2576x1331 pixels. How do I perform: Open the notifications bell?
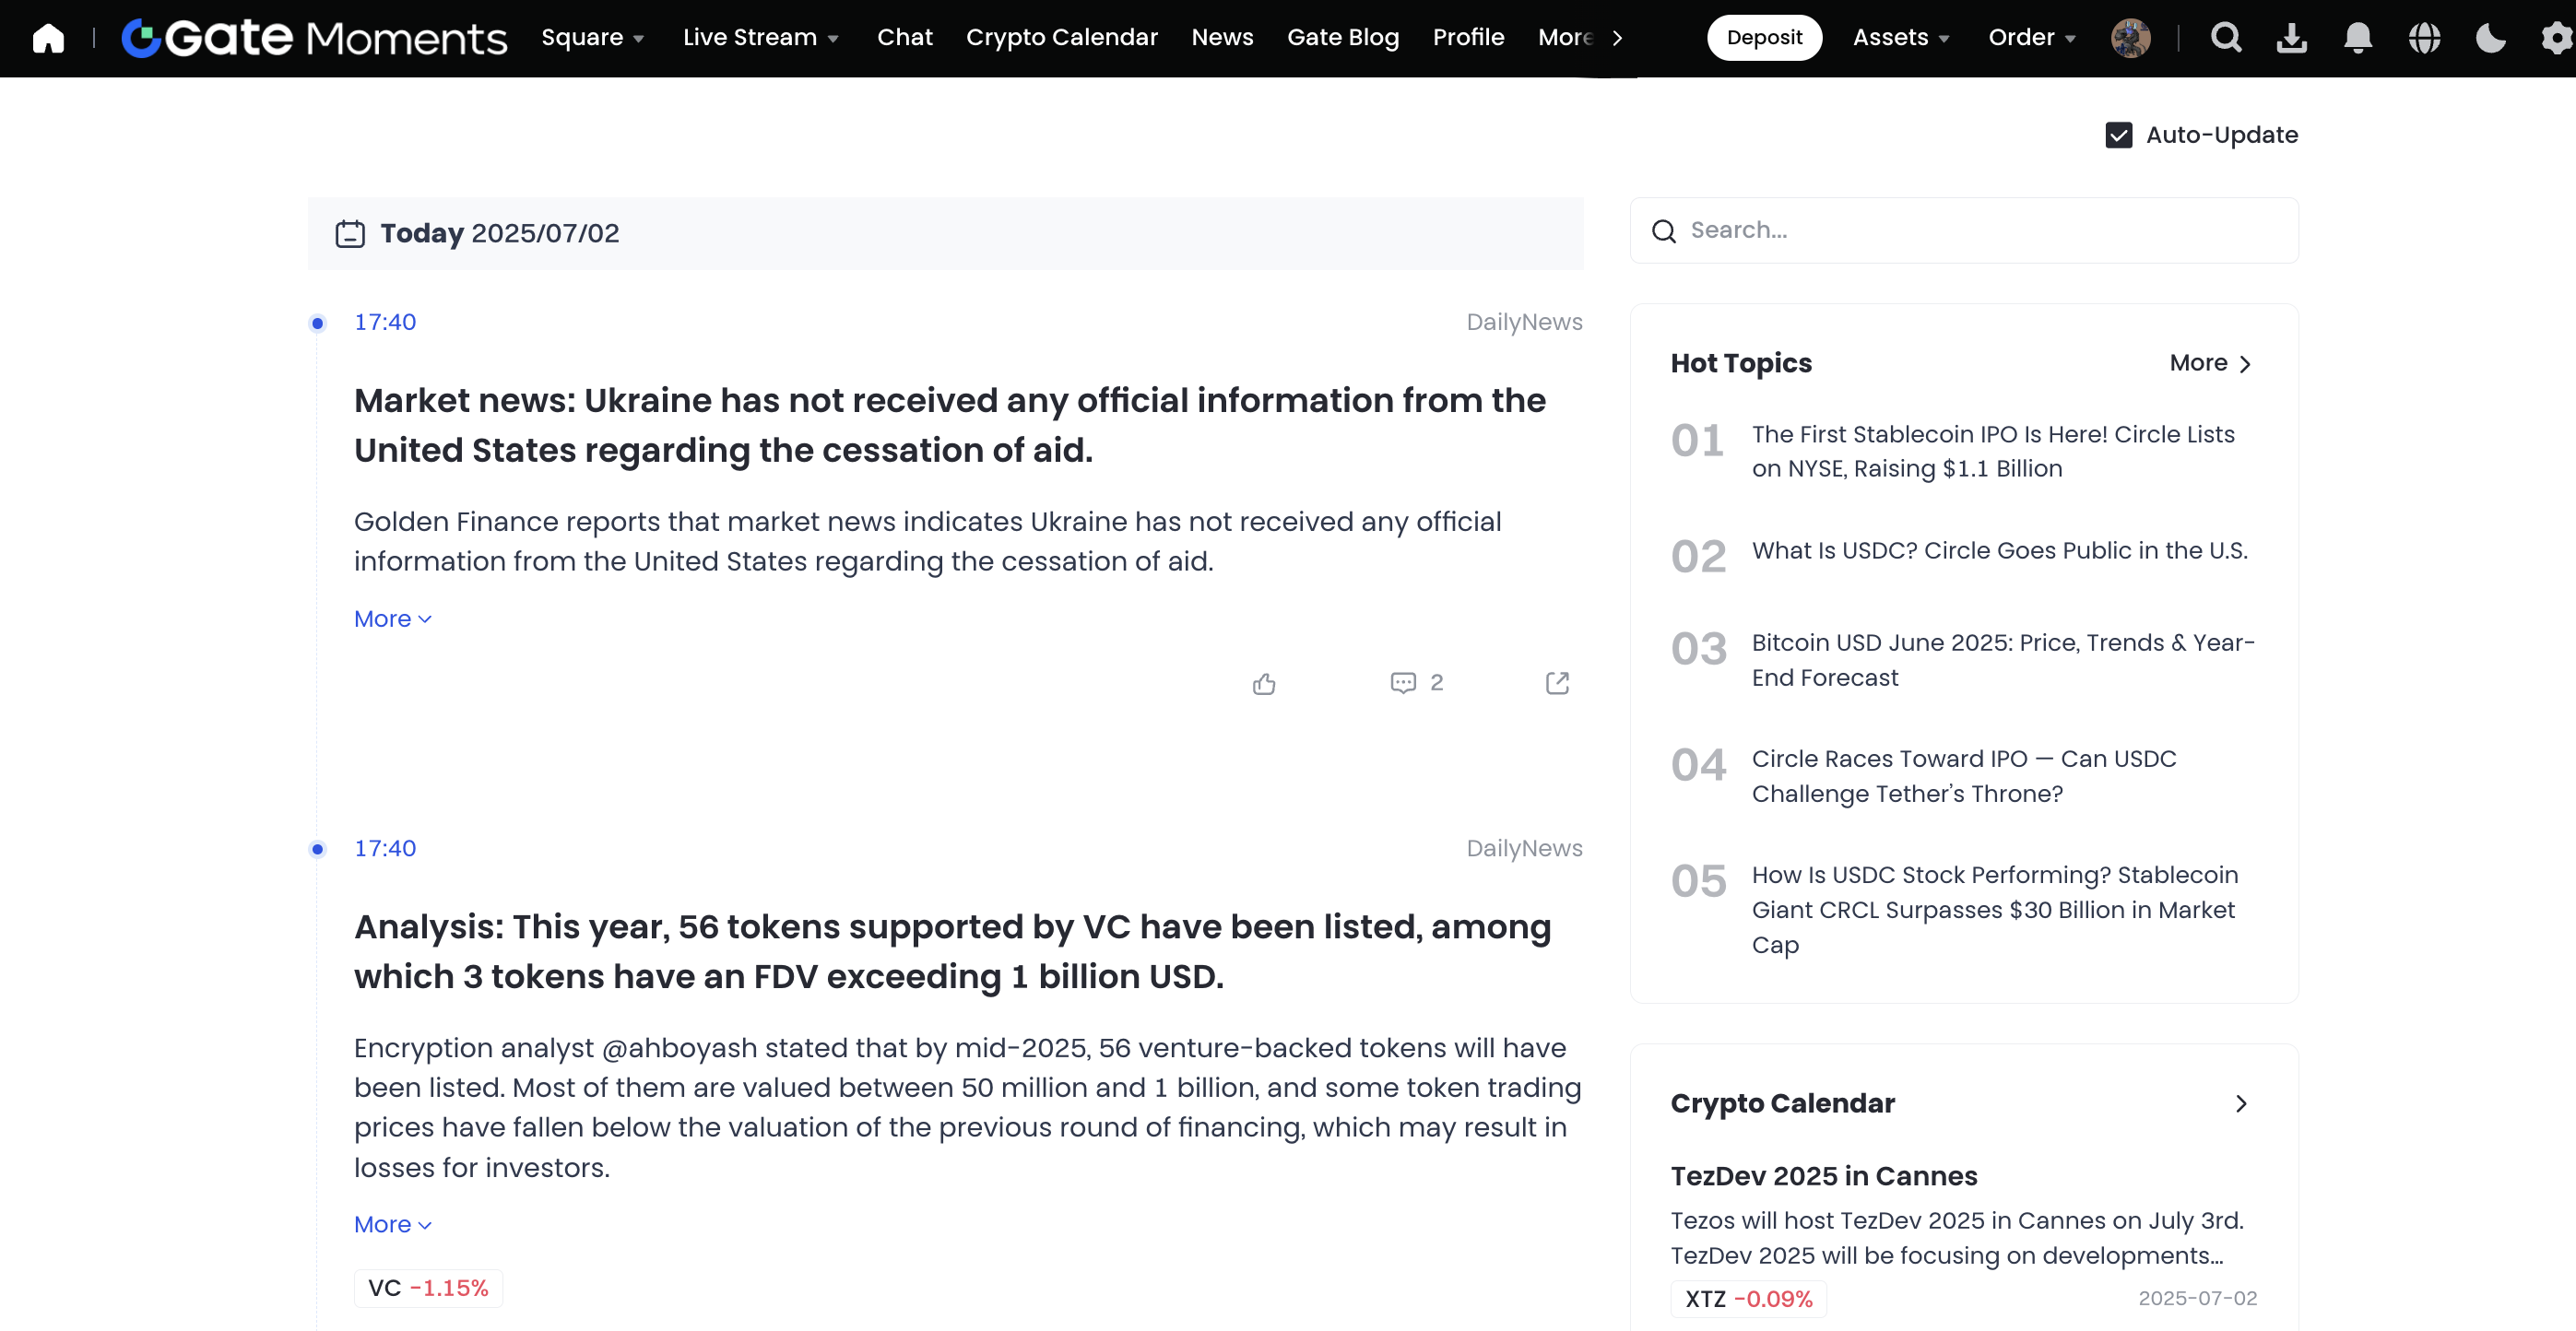coord(2357,38)
